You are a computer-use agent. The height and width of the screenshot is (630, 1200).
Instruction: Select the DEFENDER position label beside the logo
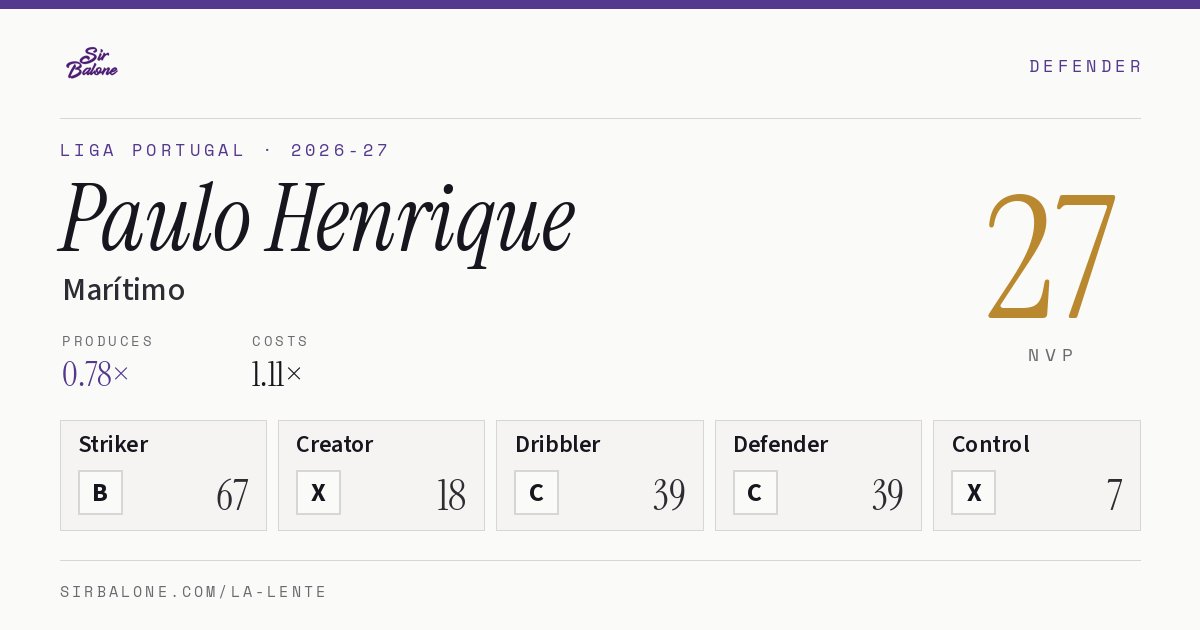point(1085,66)
